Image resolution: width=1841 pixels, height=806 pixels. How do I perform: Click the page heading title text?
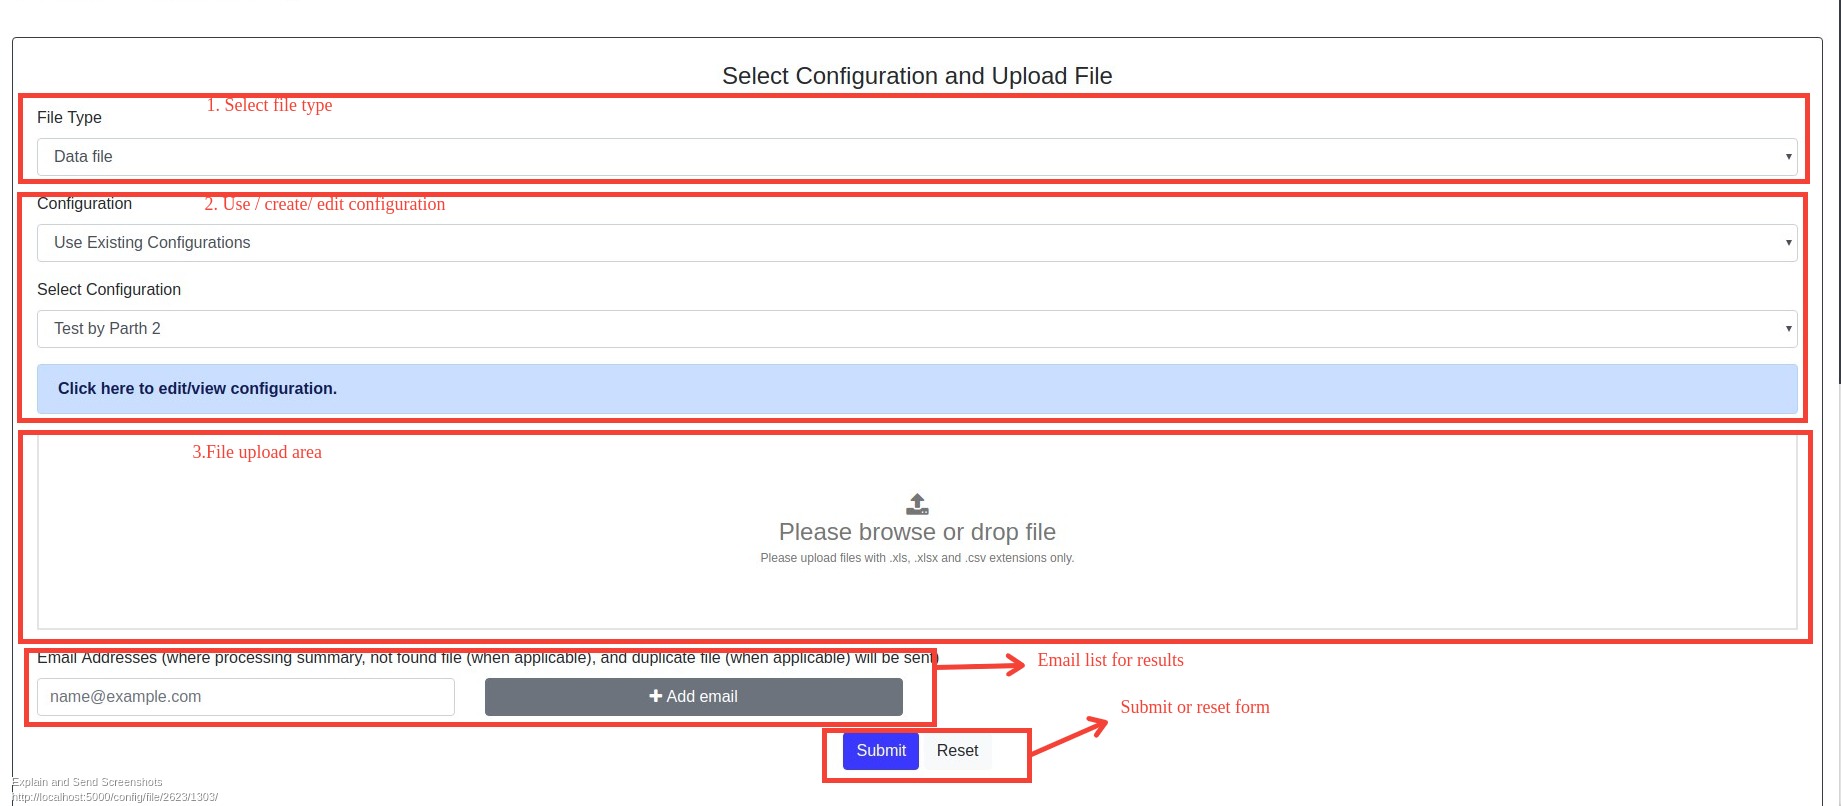pos(917,76)
